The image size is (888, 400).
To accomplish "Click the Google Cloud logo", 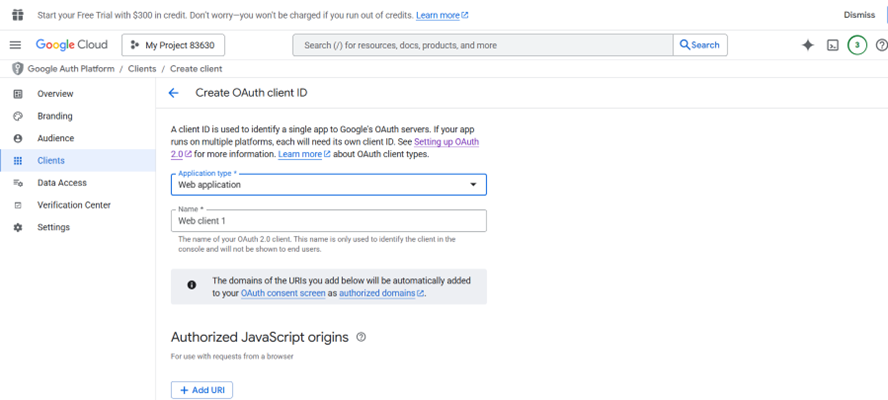I will (x=71, y=45).
